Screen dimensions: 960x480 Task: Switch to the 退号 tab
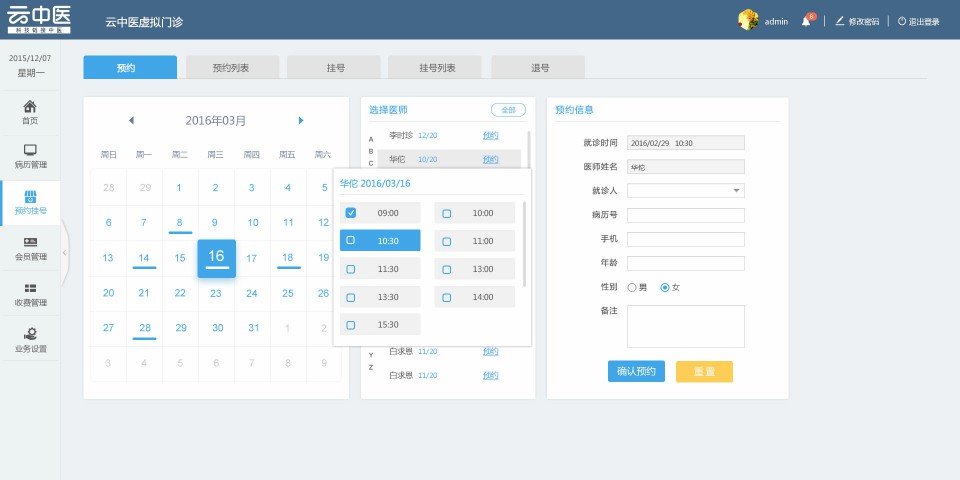coord(540,68)
